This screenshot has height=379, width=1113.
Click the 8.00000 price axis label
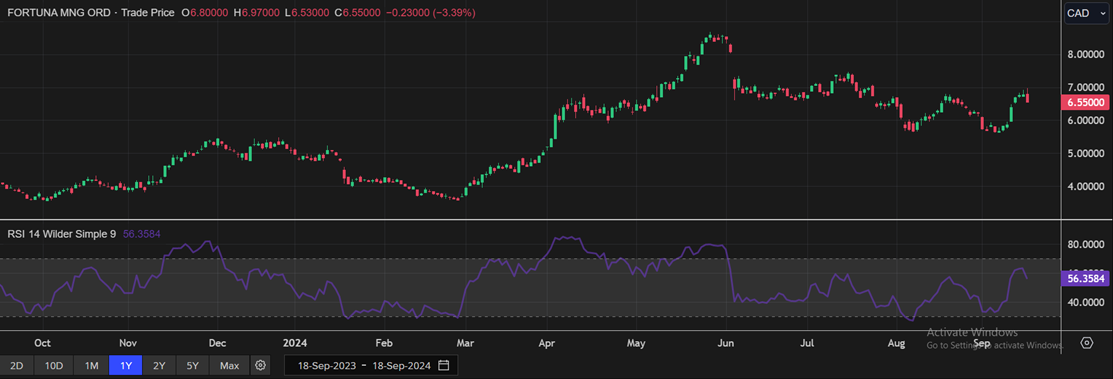[x=1085, y=55]
